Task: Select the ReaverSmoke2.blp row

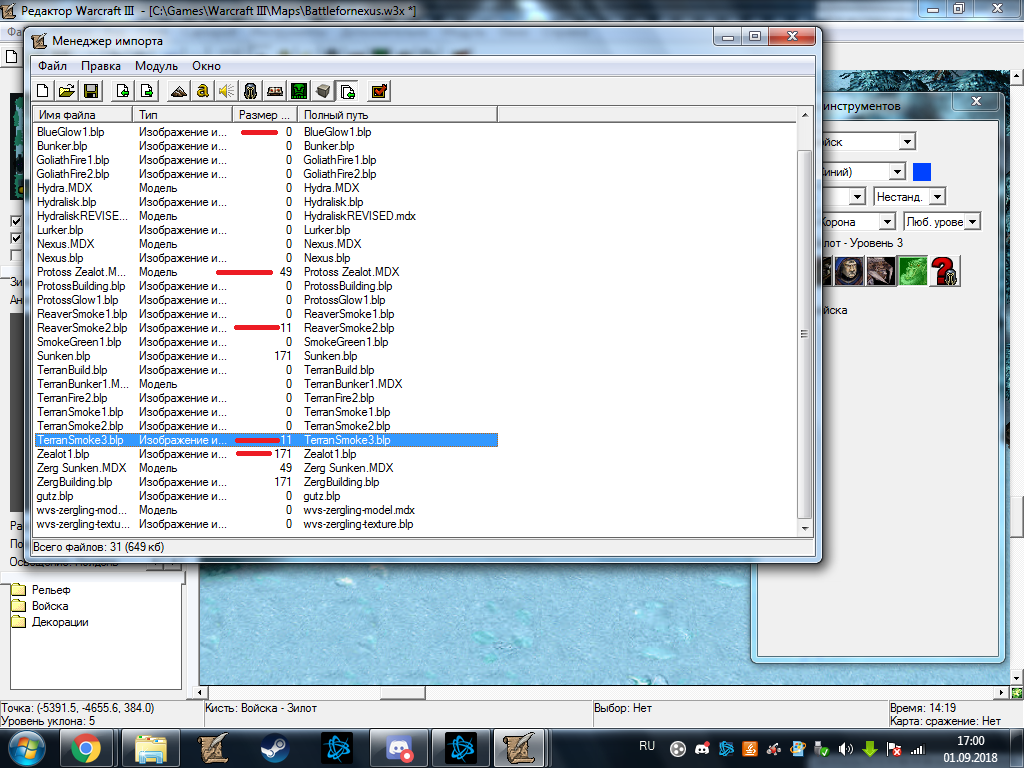Action: 266,328
